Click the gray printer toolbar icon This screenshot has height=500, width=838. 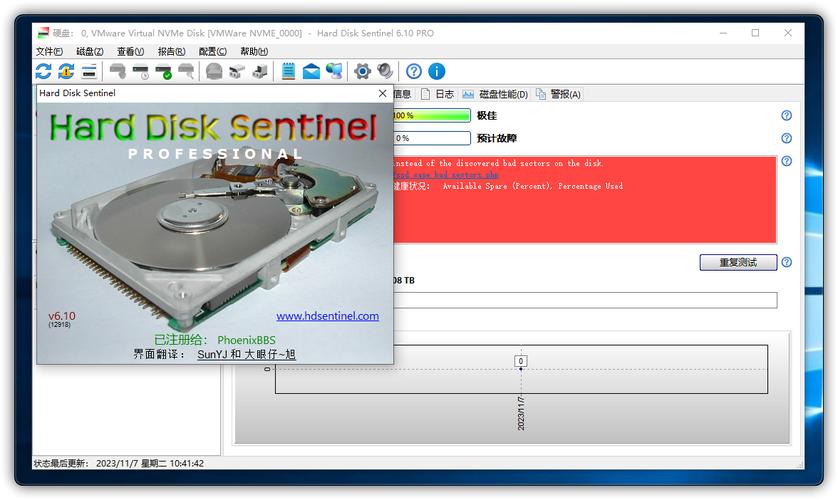[x=237, y=71]
